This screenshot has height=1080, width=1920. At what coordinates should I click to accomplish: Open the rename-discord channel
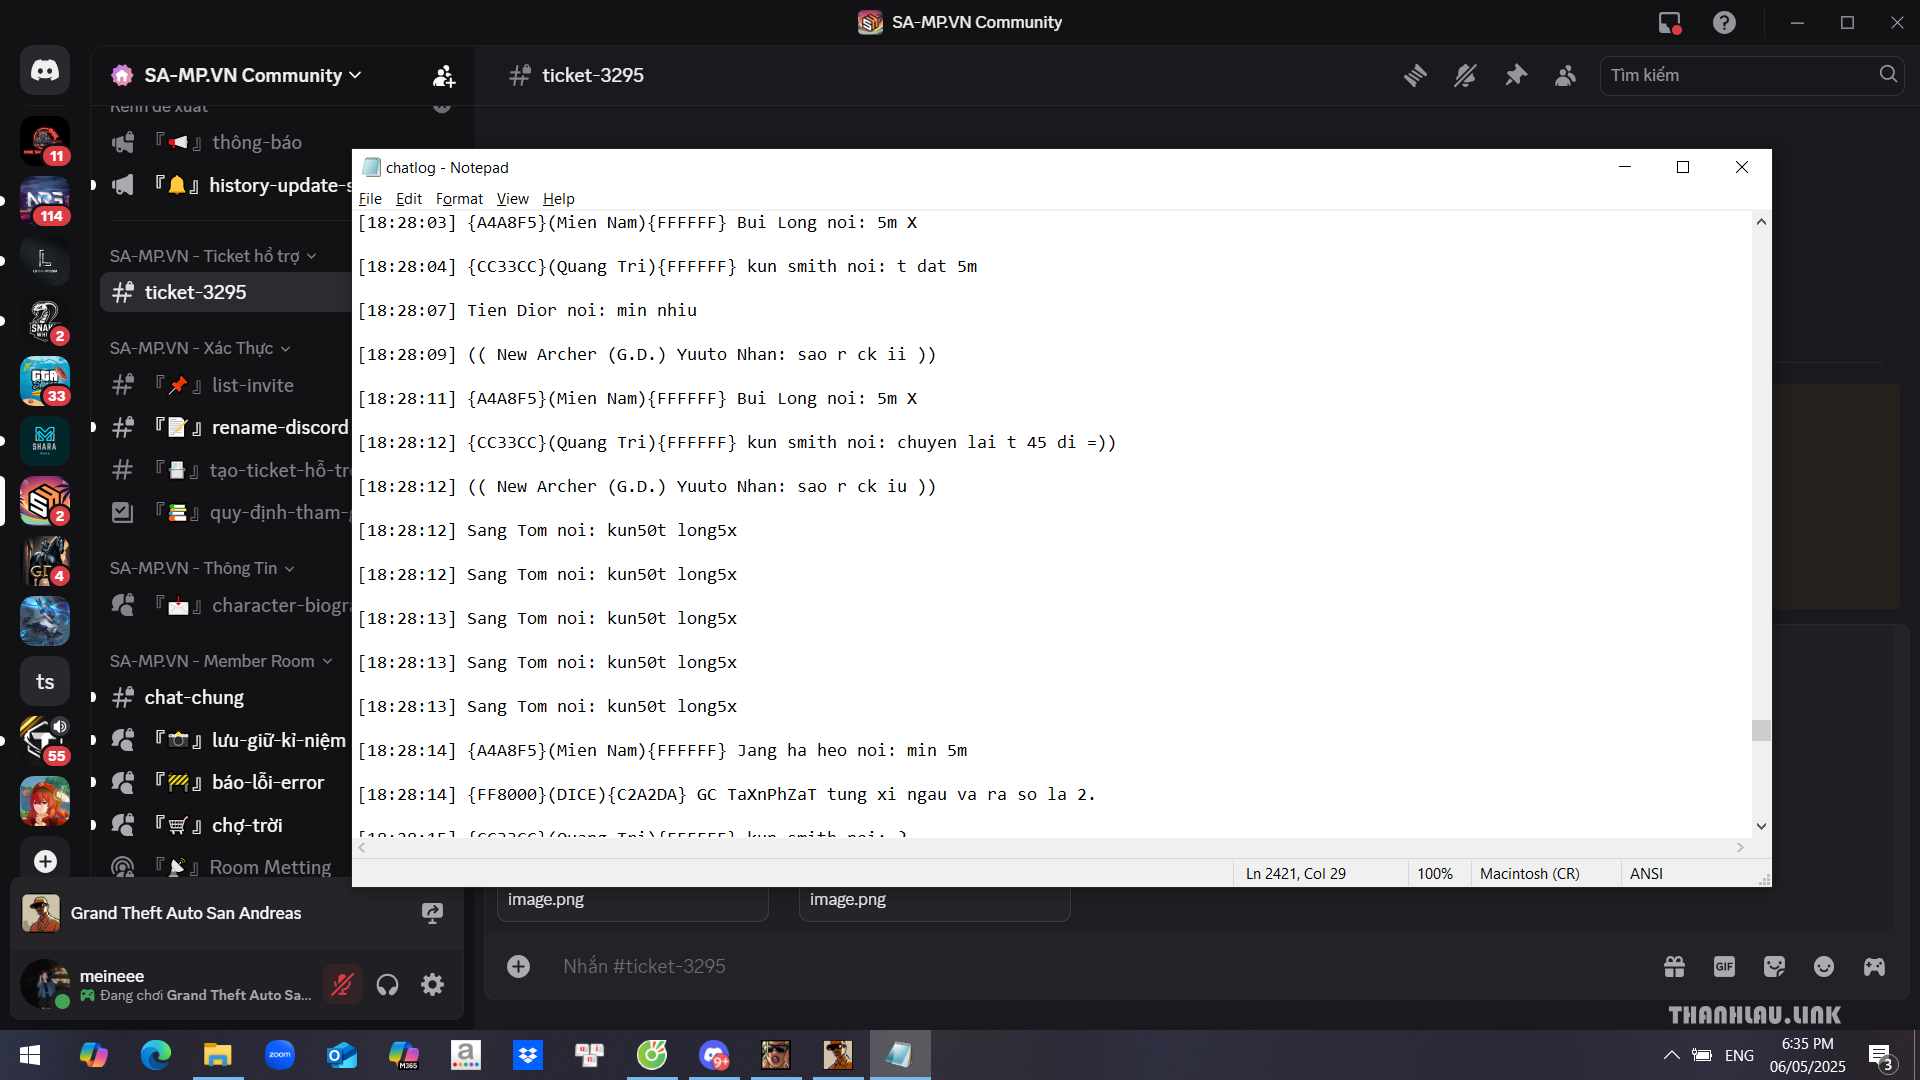226,427
